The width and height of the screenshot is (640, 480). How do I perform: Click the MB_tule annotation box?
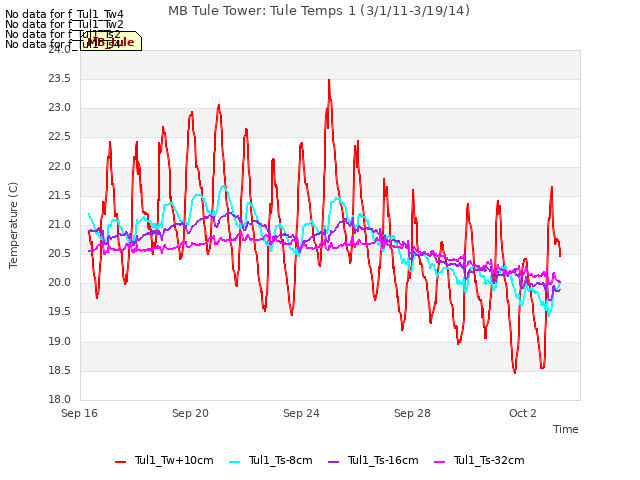(111, 41)
